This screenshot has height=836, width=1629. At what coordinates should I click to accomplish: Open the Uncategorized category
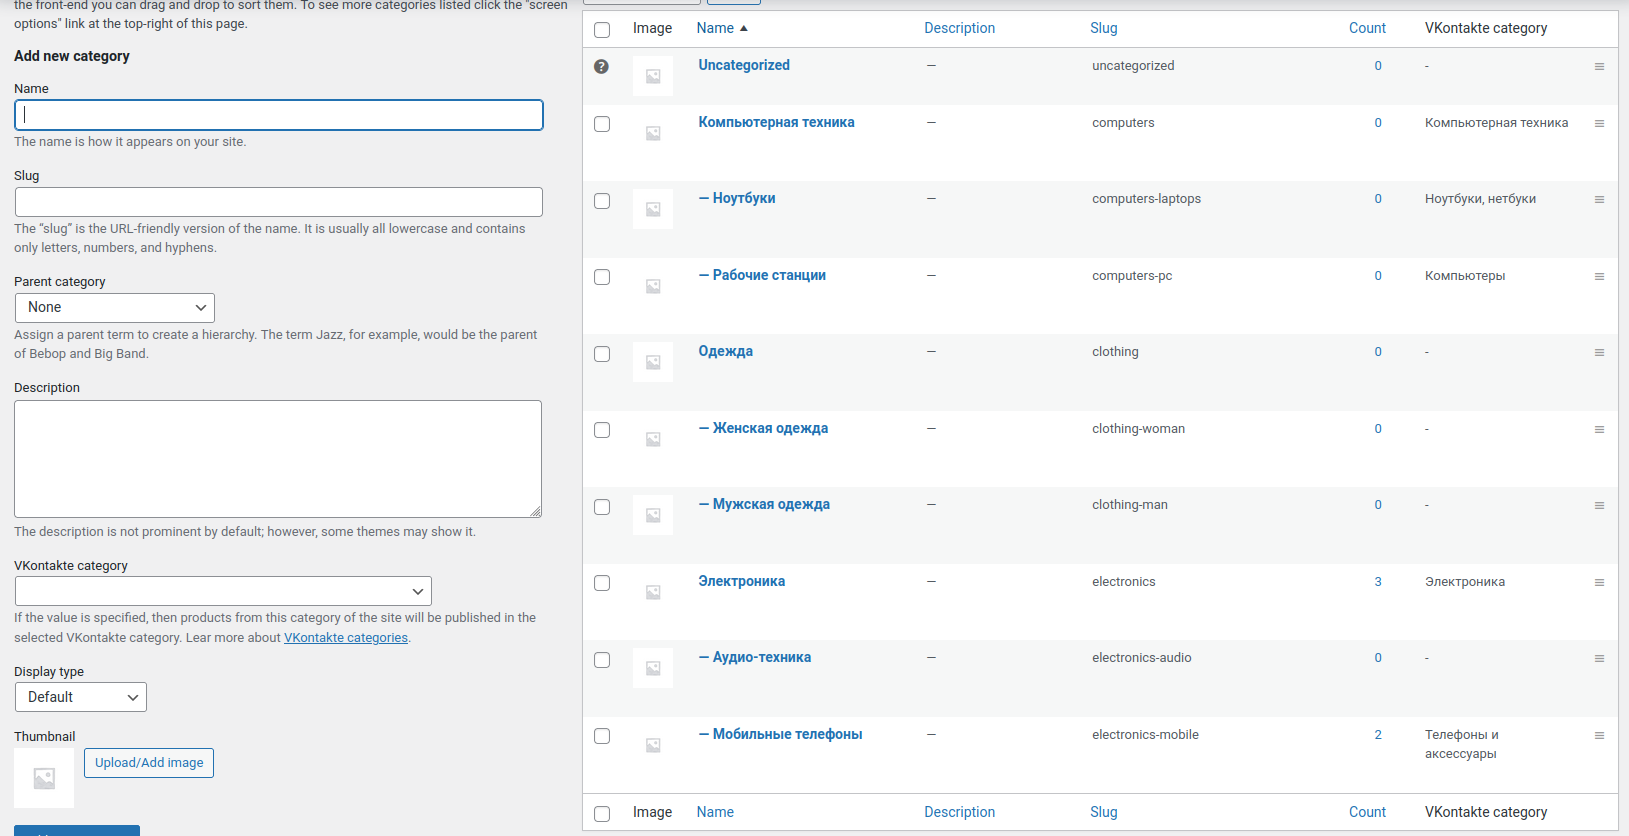744,65
